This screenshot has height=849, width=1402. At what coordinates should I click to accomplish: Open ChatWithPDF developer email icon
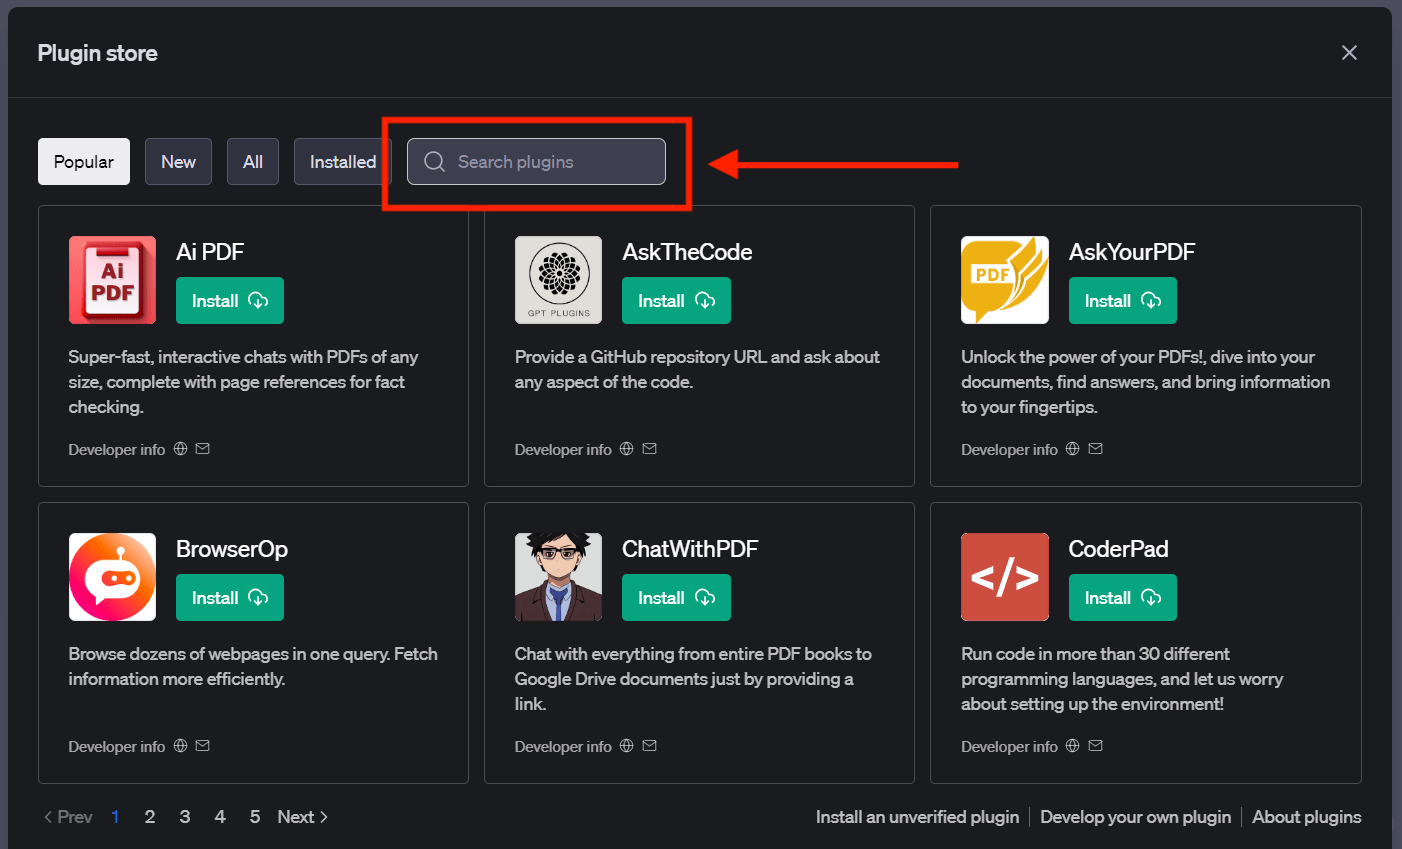[x=649, y=746]
